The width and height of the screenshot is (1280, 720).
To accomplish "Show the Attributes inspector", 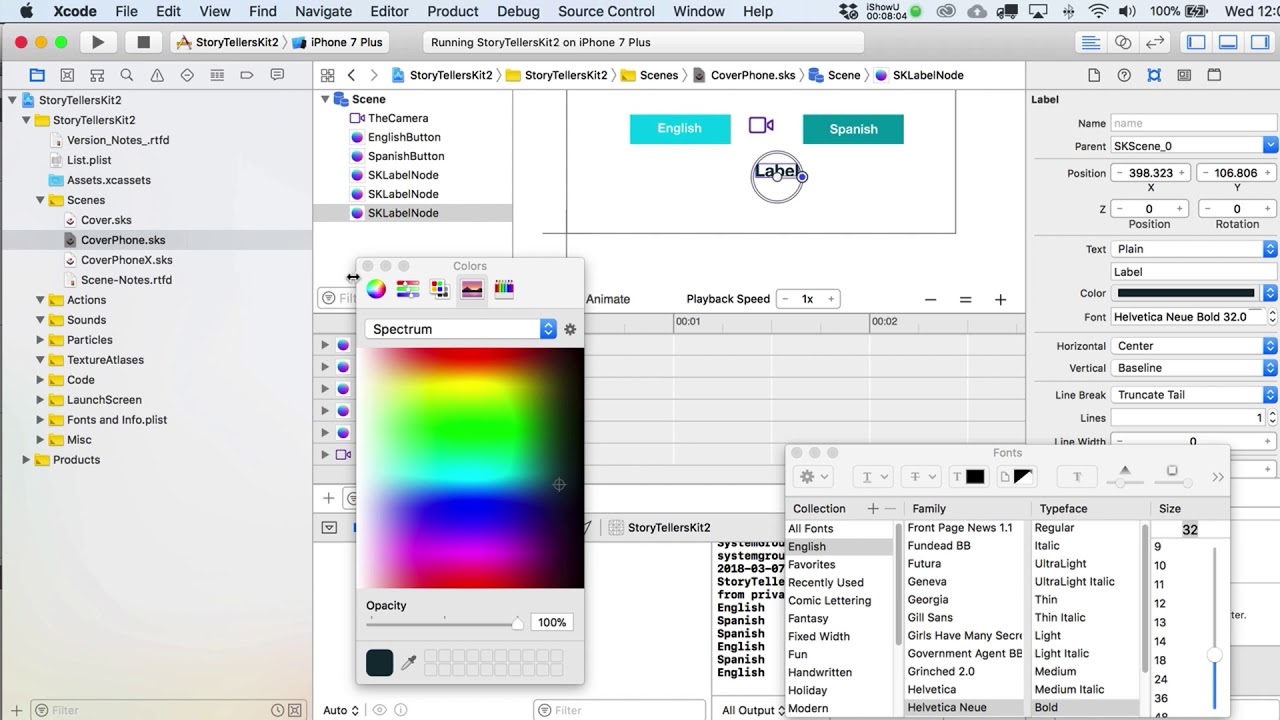I will [1154, 75].
